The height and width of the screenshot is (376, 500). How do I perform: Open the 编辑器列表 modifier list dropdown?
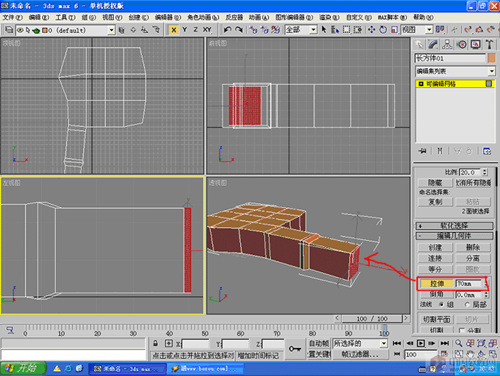click(492, 71)
